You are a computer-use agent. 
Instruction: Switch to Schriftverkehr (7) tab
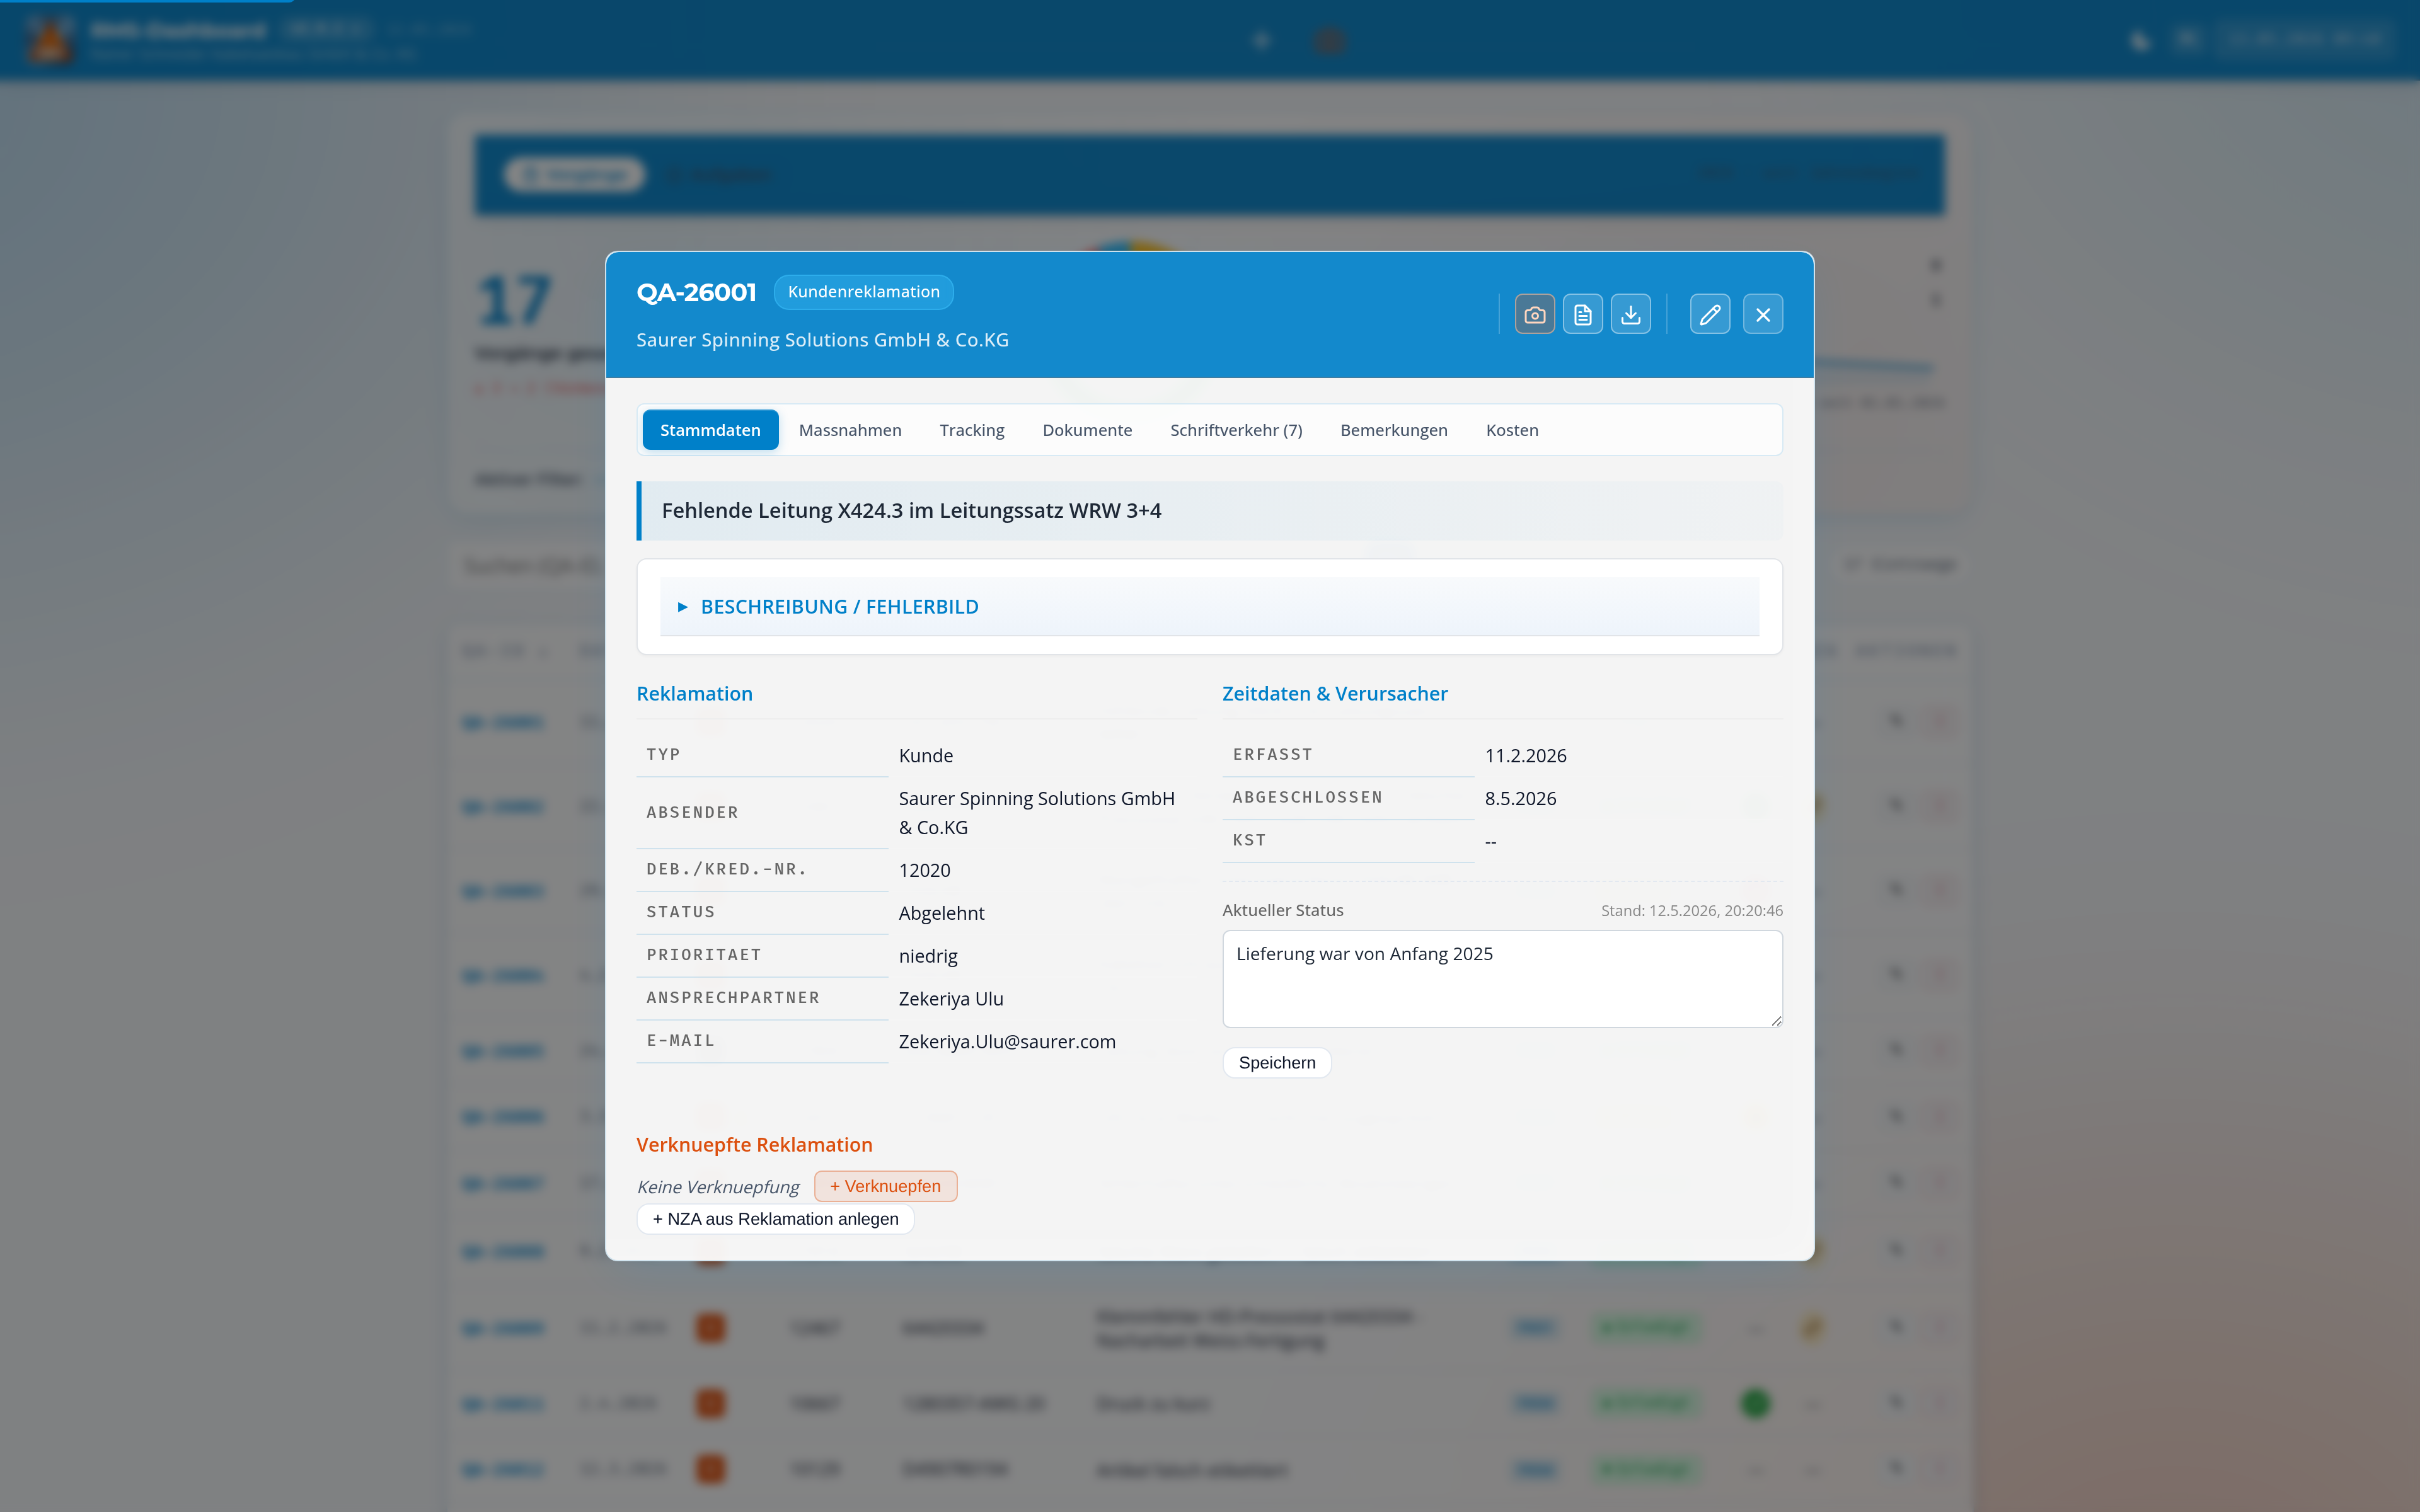pyautogui.click(x=1236, y=430)
